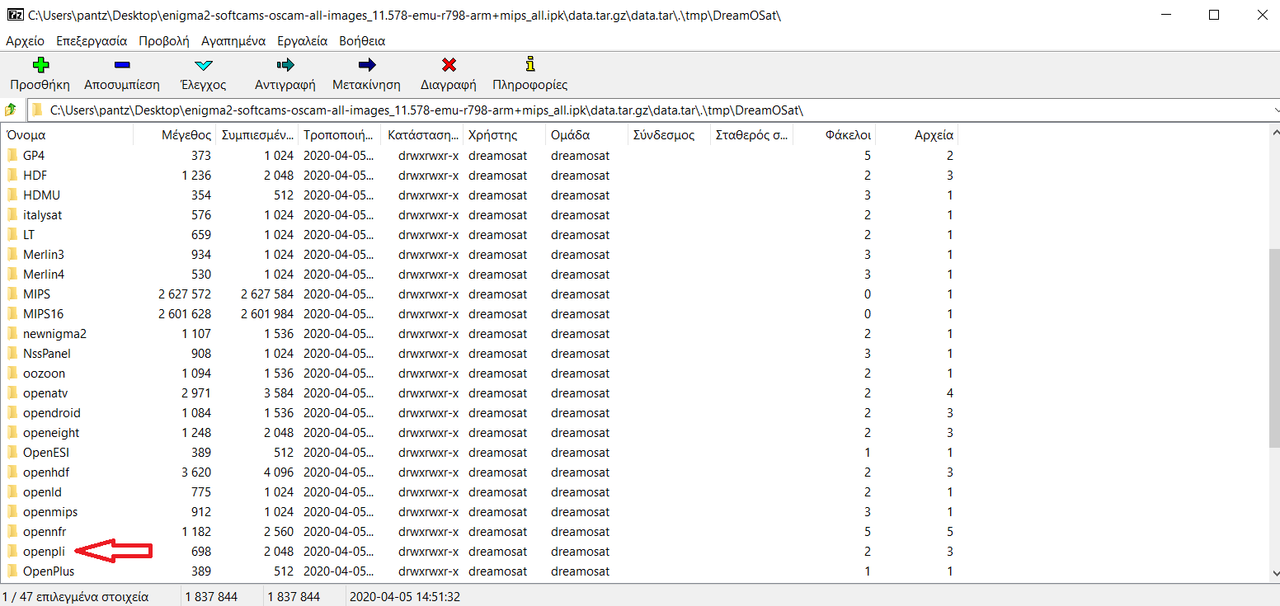1280x606 pixels.
Task: Click the Test checkmark icon
Action: [203, 65]
